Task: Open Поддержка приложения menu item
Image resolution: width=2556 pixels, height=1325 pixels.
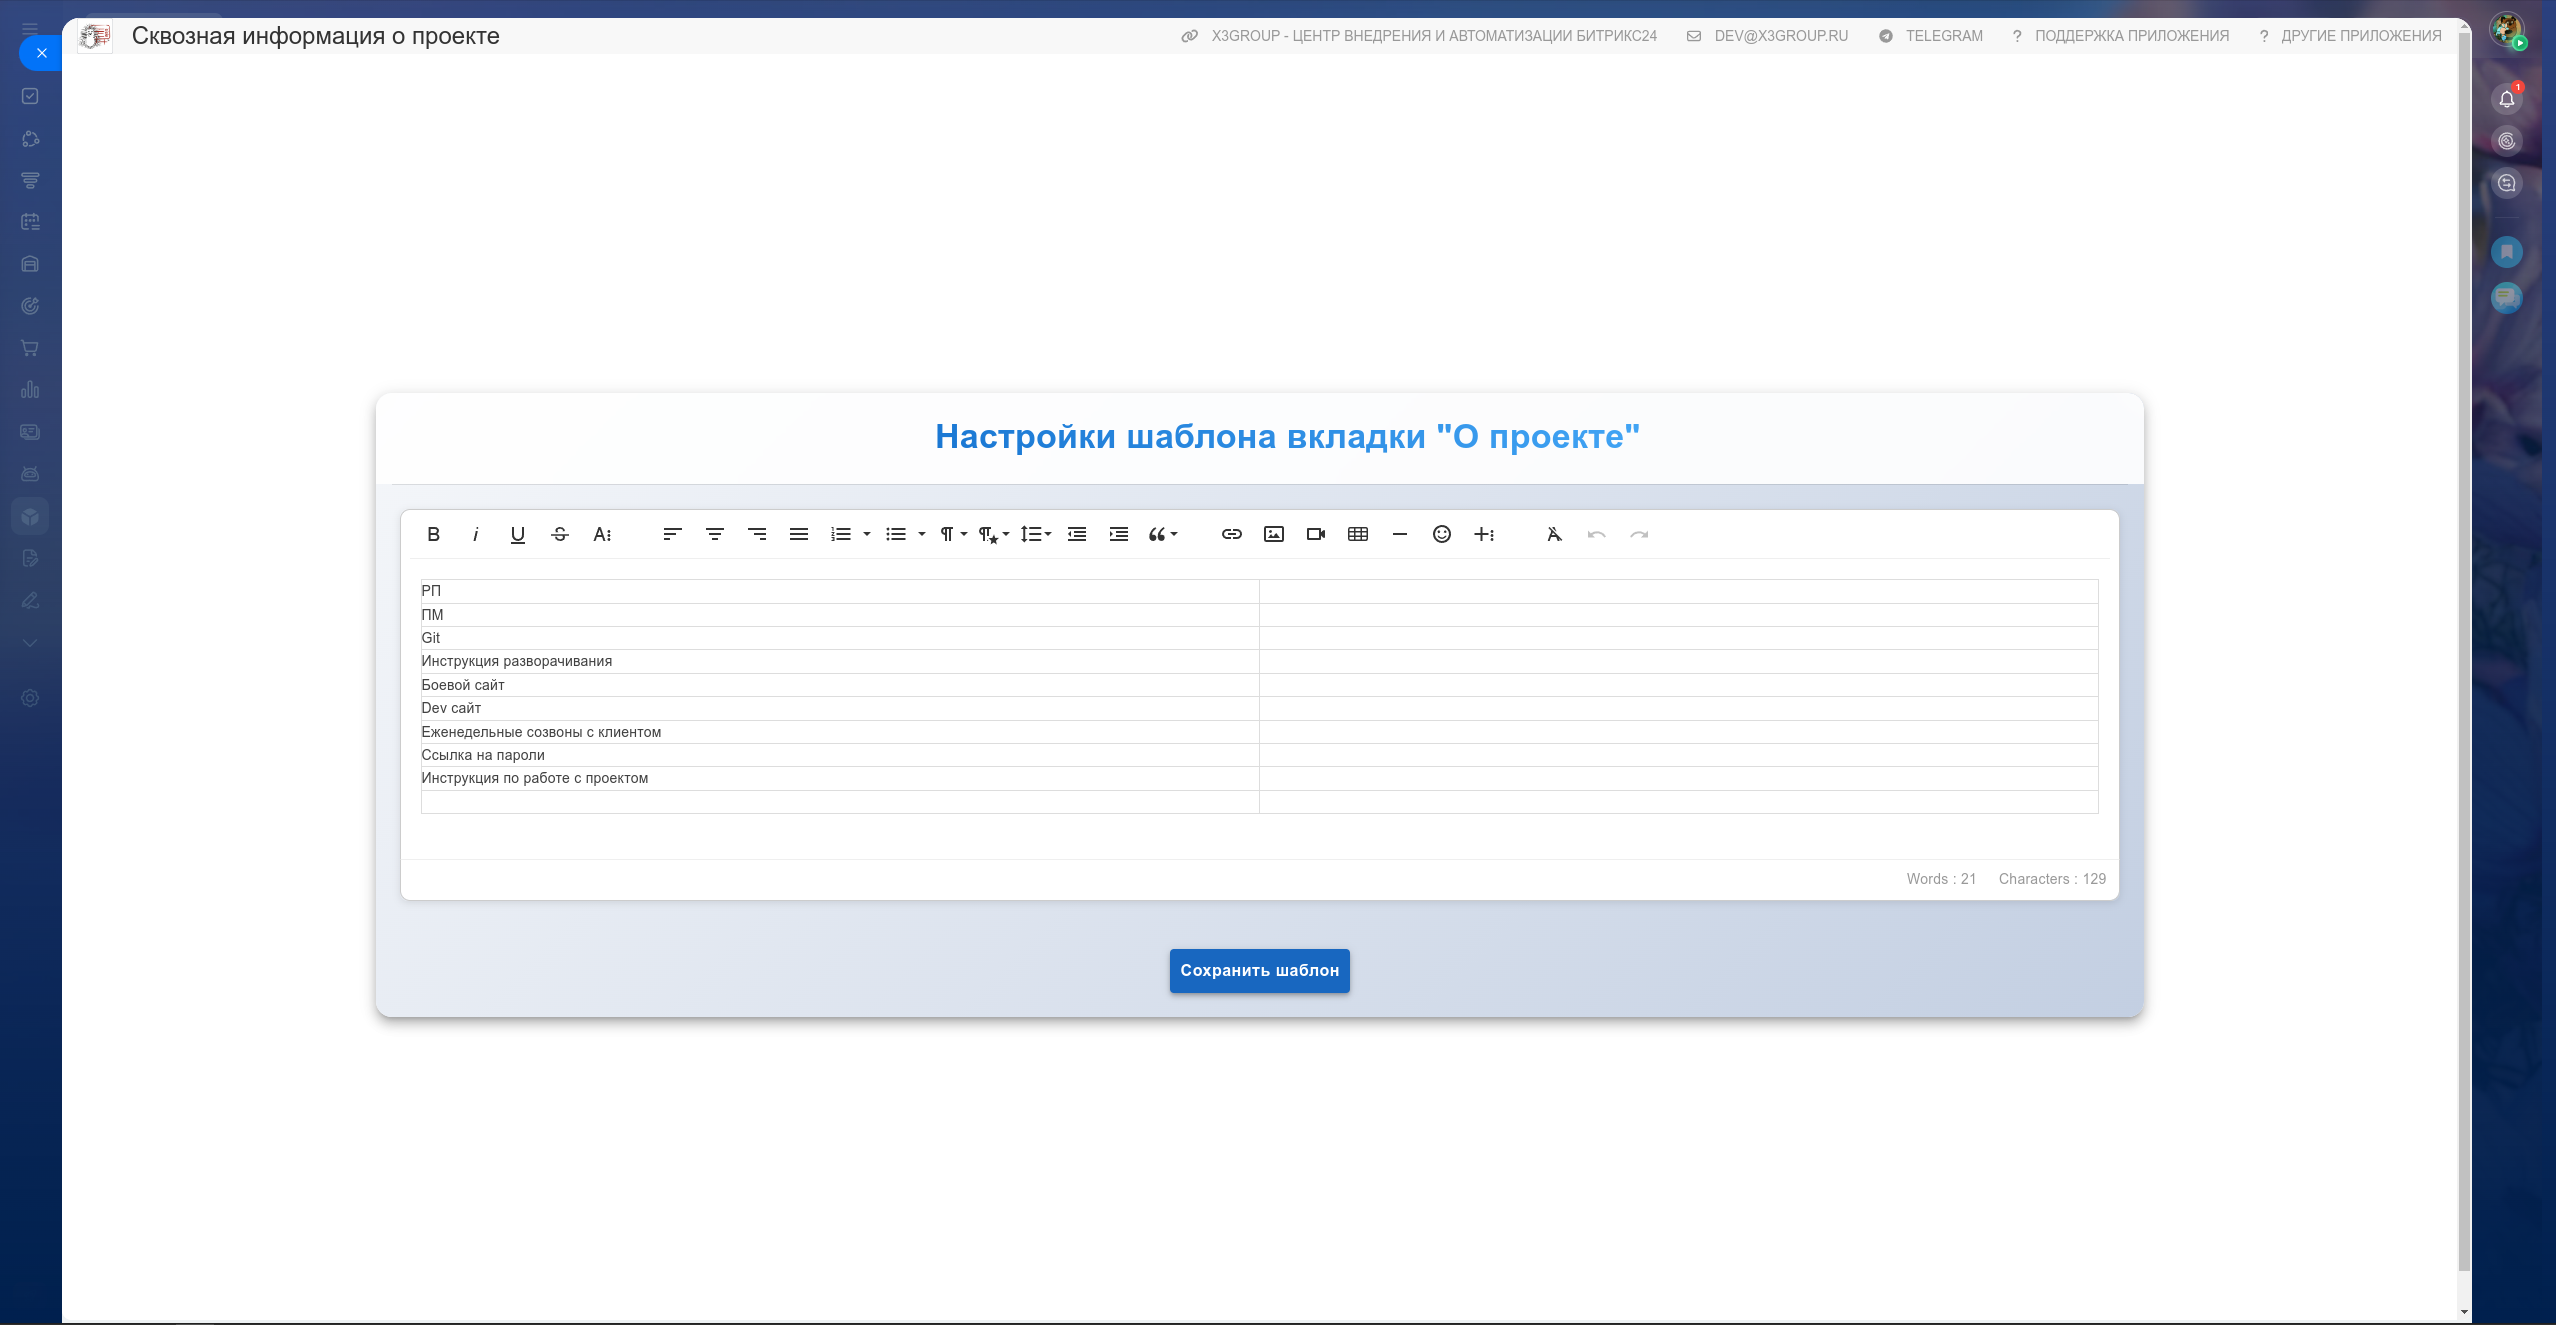Action: pyautogui.click(x=2131, y=36)
